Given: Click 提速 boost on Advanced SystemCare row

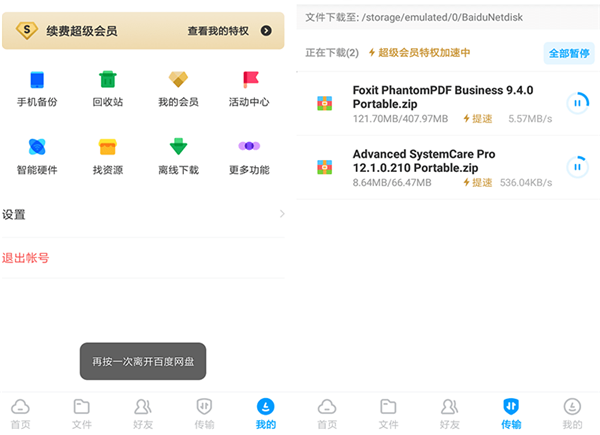Looking at the screenshot, I should pyautogui.click(x=478, y=182).
